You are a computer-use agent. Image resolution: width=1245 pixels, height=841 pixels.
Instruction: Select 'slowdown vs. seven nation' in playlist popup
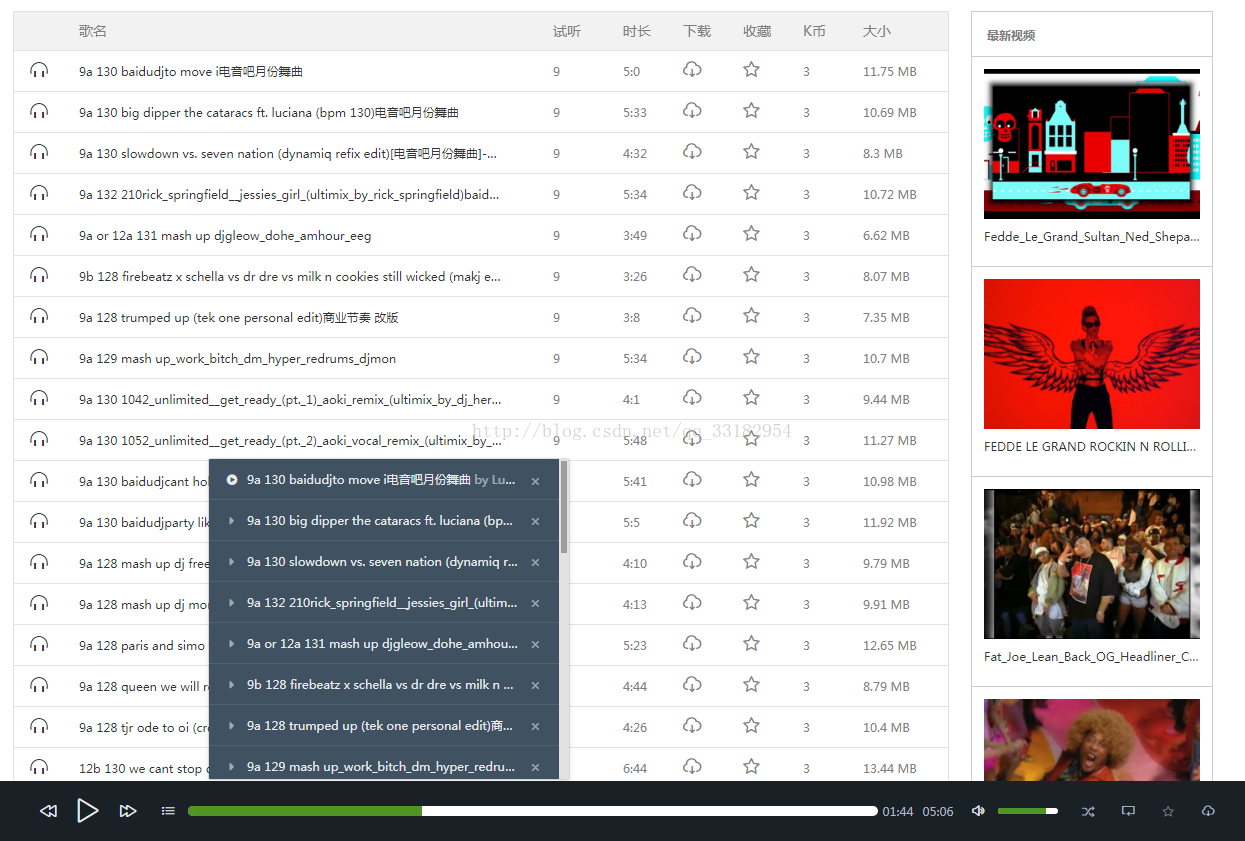pyautogui.click(x=382, y=562)
